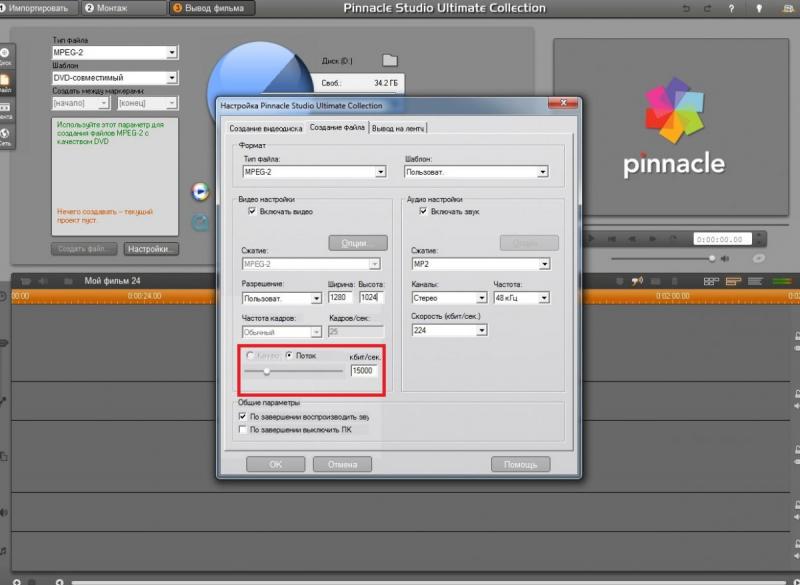Click the light bulb tips icon
Screen dimensions: 800x585
pos(759,9)
